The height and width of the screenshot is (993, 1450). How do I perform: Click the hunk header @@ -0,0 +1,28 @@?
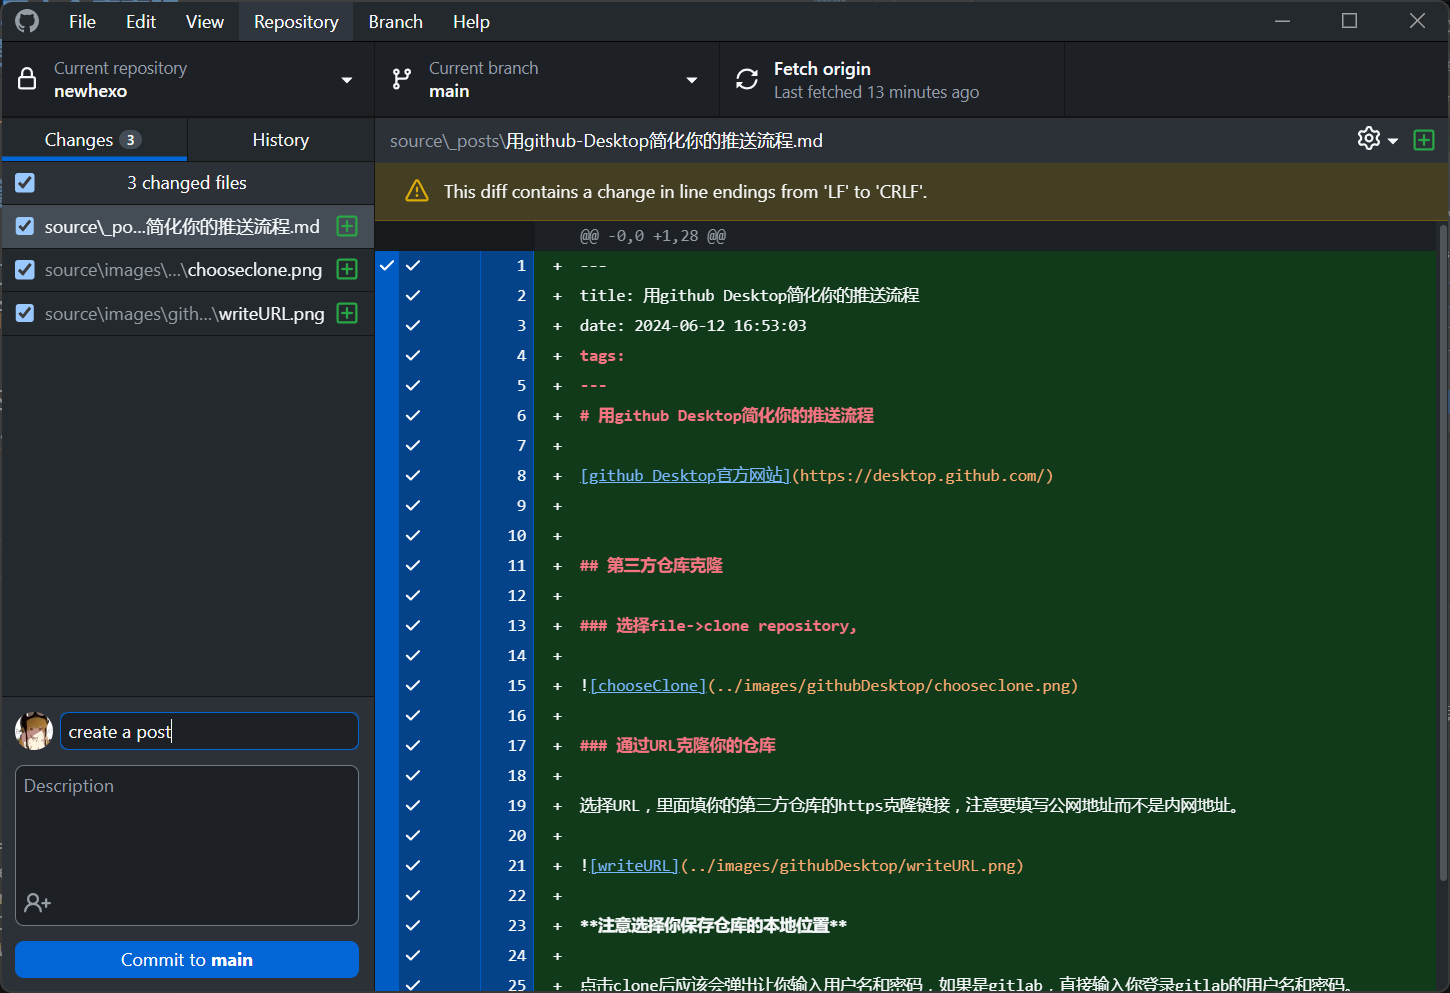point(653,236)
